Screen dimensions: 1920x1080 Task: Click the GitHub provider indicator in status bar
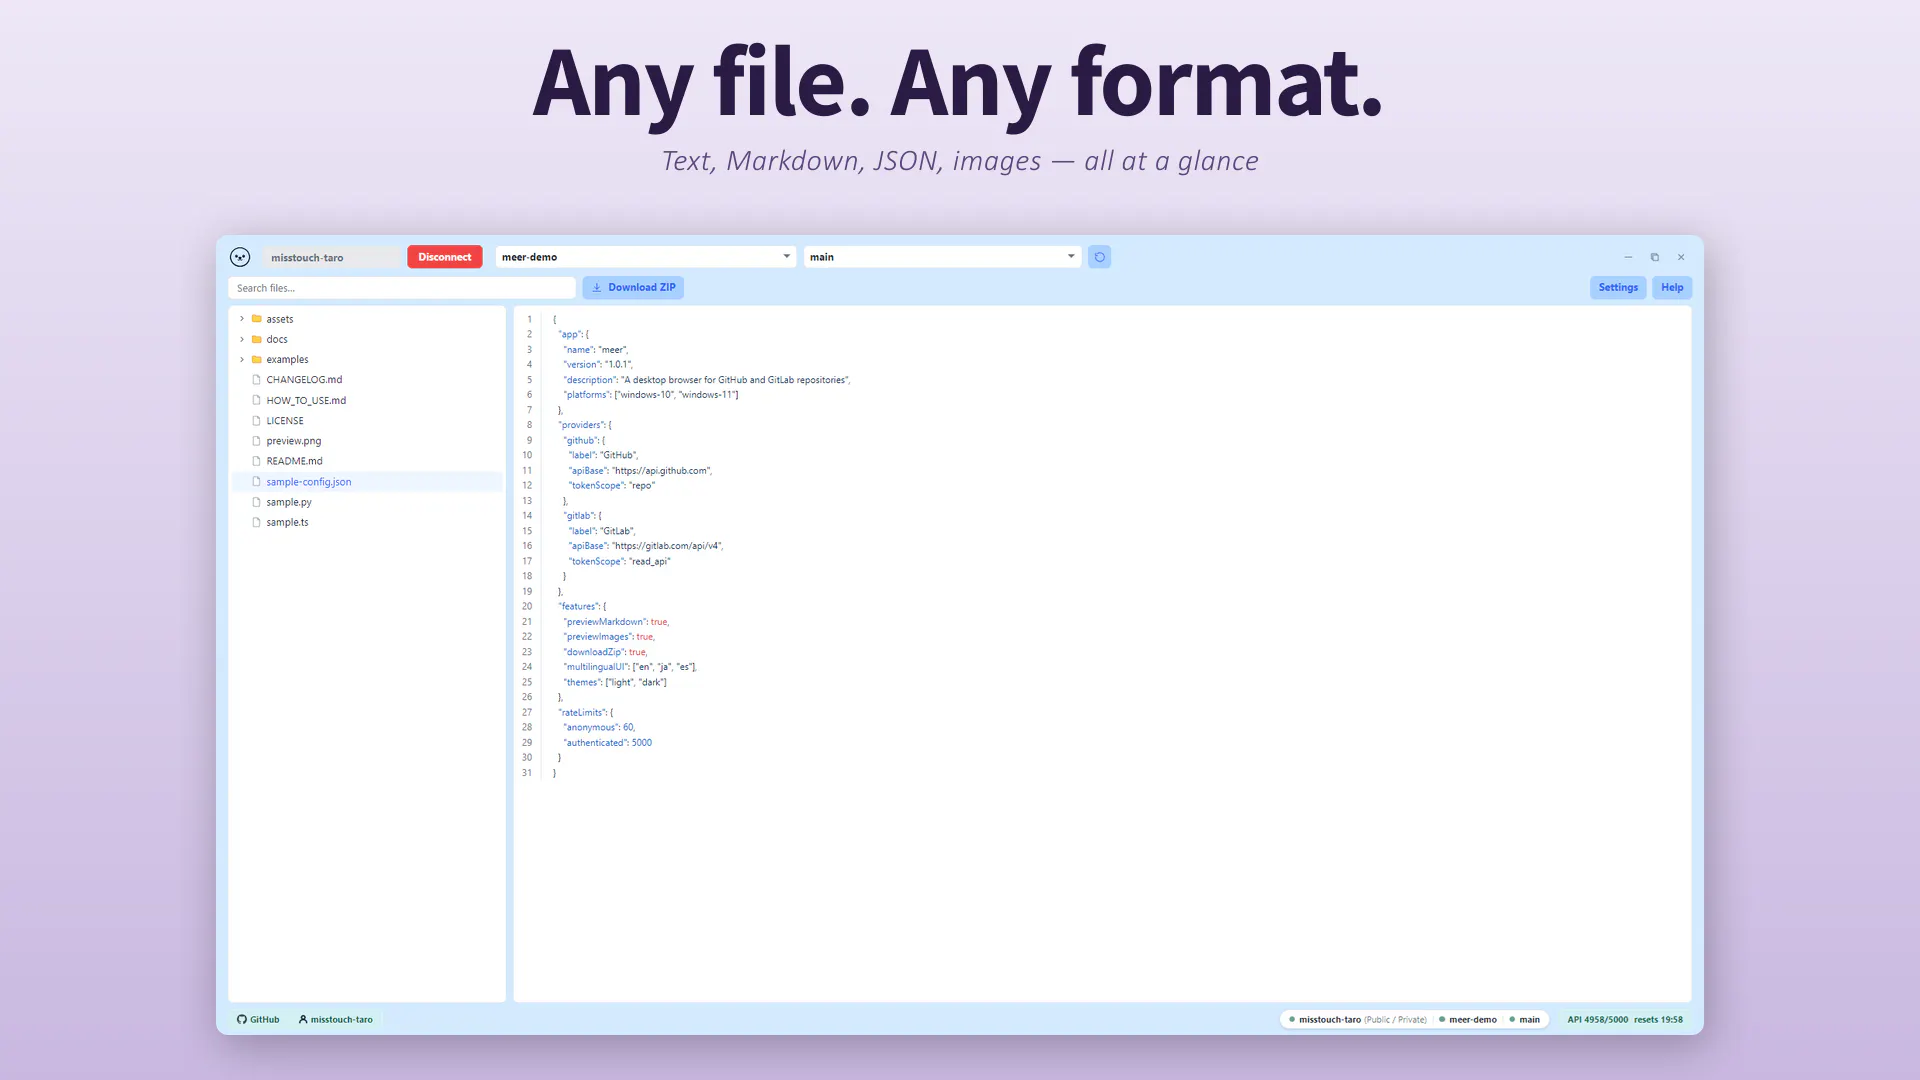pos(258,1020)
